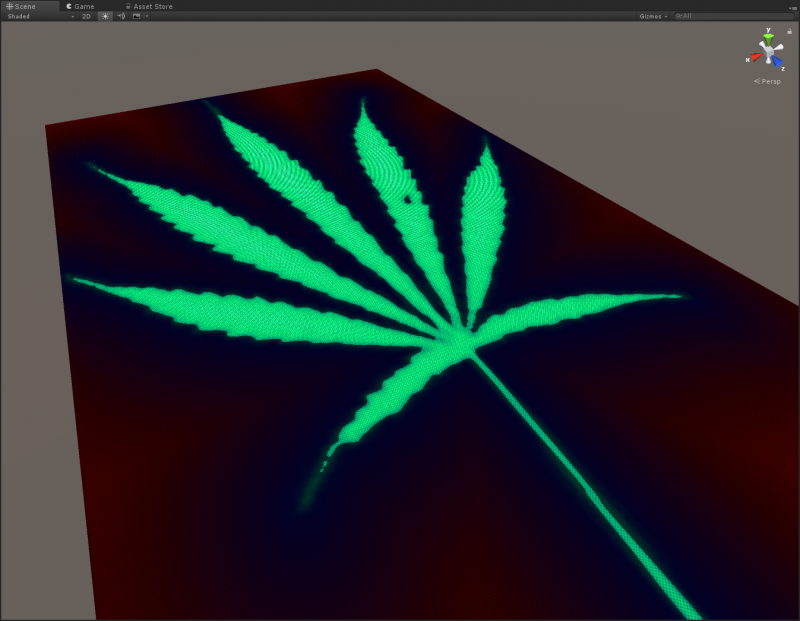Expand the Gizmos dropdown menu
Viewport: 800px width, 621px height.
653,17
